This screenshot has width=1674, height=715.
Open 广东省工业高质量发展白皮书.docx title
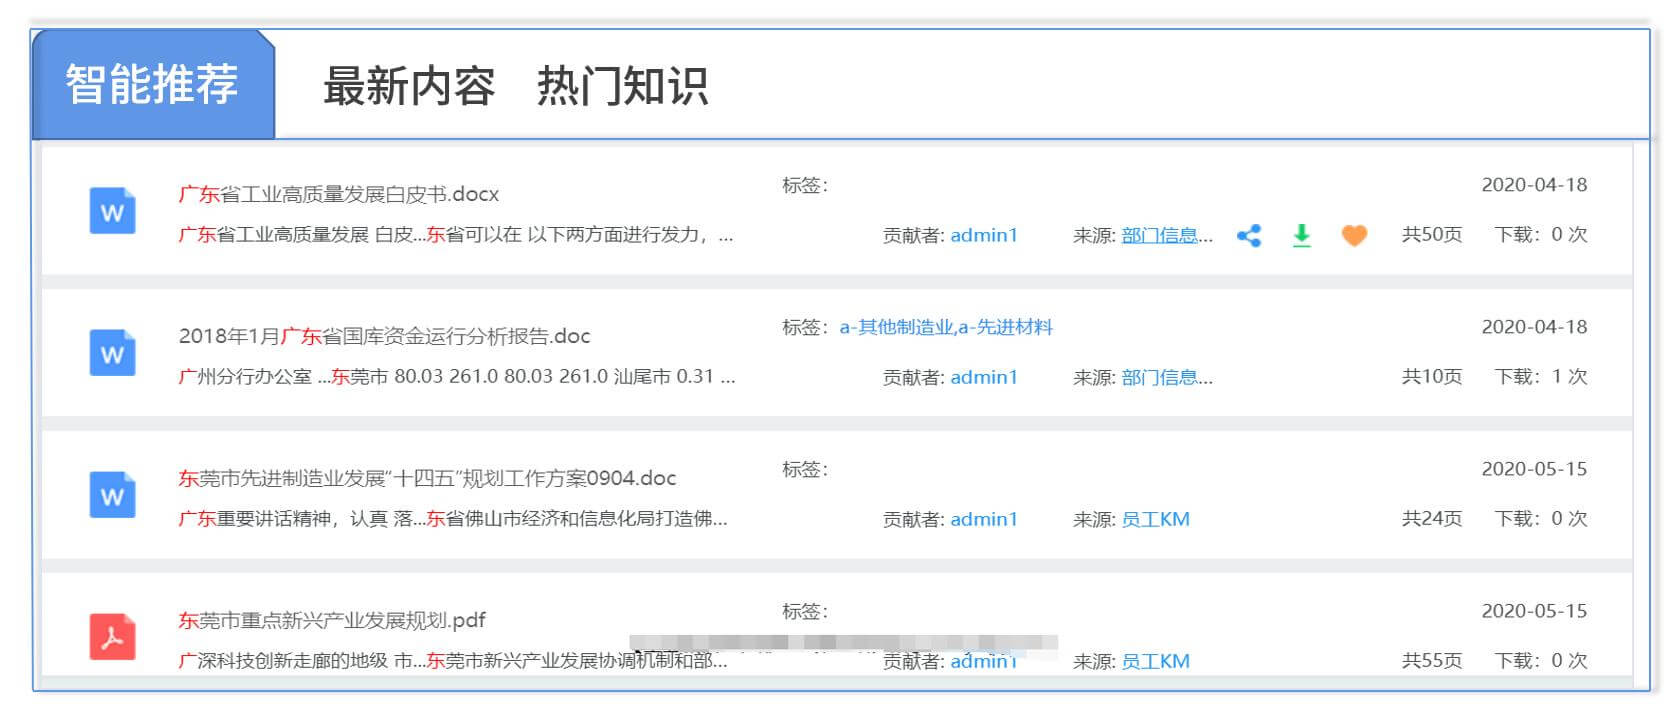point(338,194)
